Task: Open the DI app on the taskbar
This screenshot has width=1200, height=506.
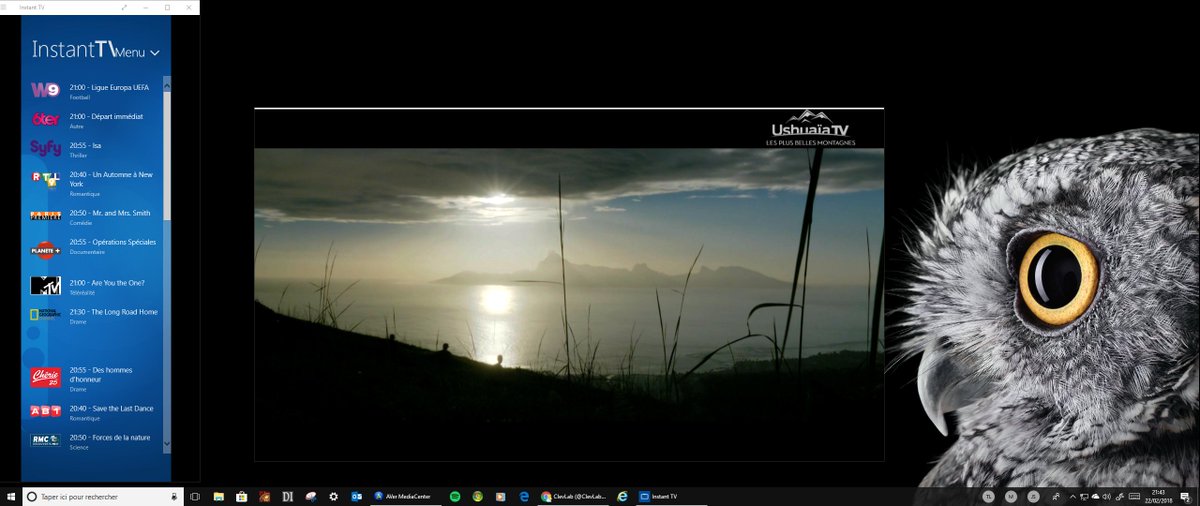Action: (x=287, y=496)
